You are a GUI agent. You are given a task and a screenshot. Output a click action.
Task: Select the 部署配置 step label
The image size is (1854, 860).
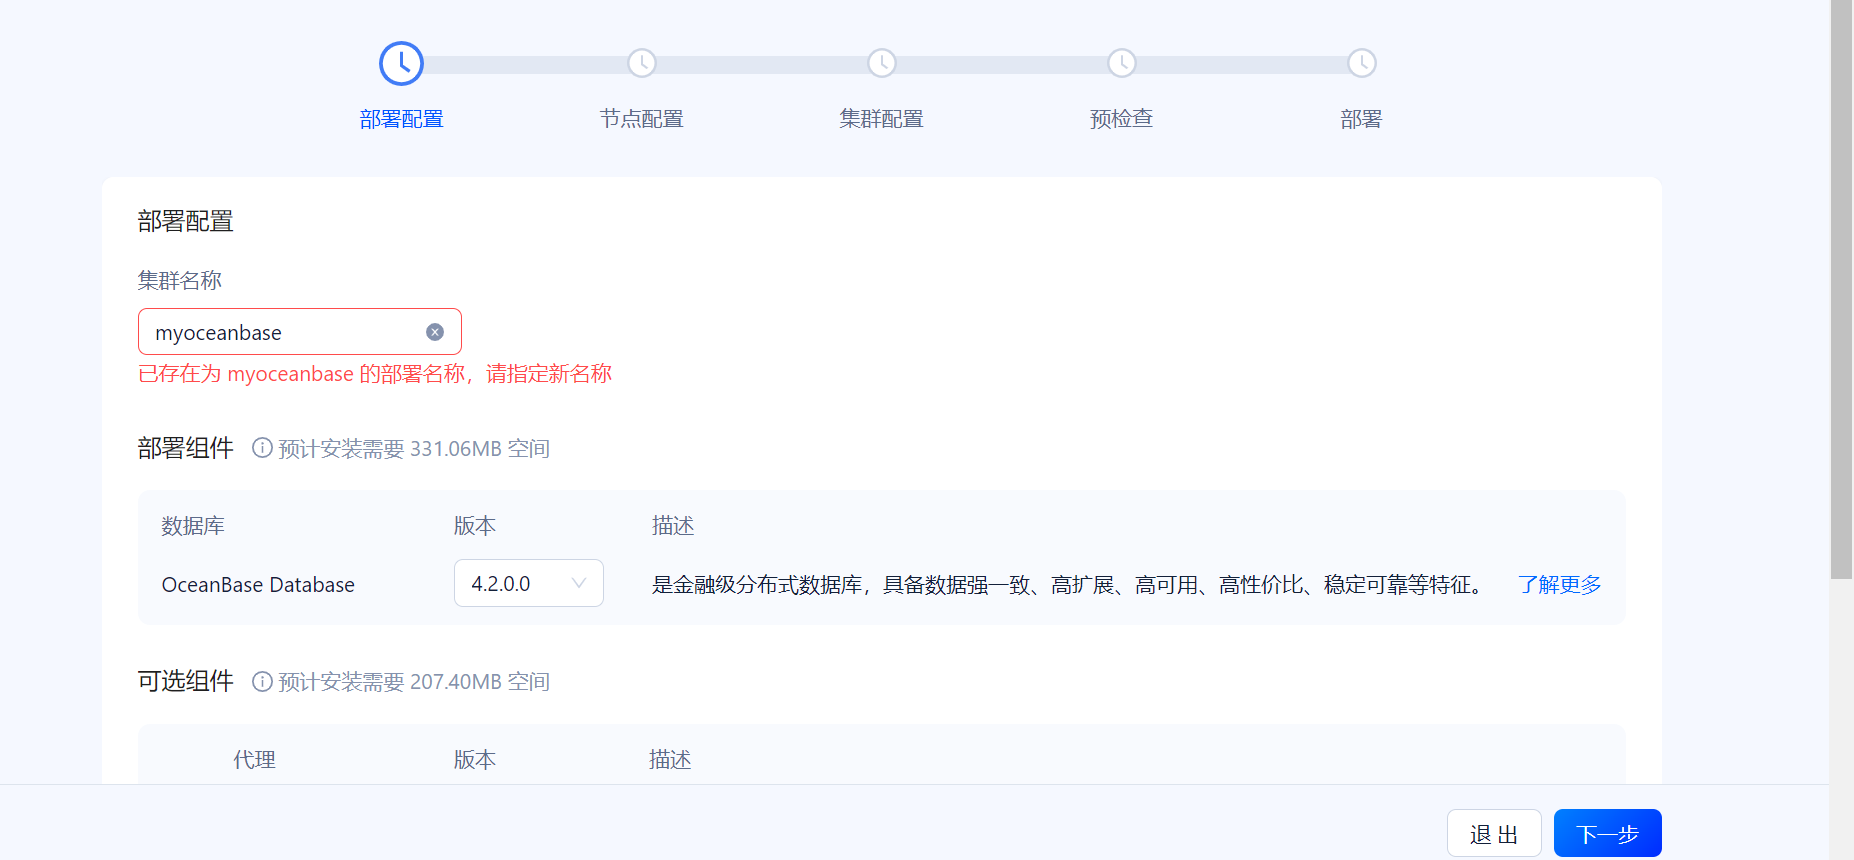[x=401, y=119]
